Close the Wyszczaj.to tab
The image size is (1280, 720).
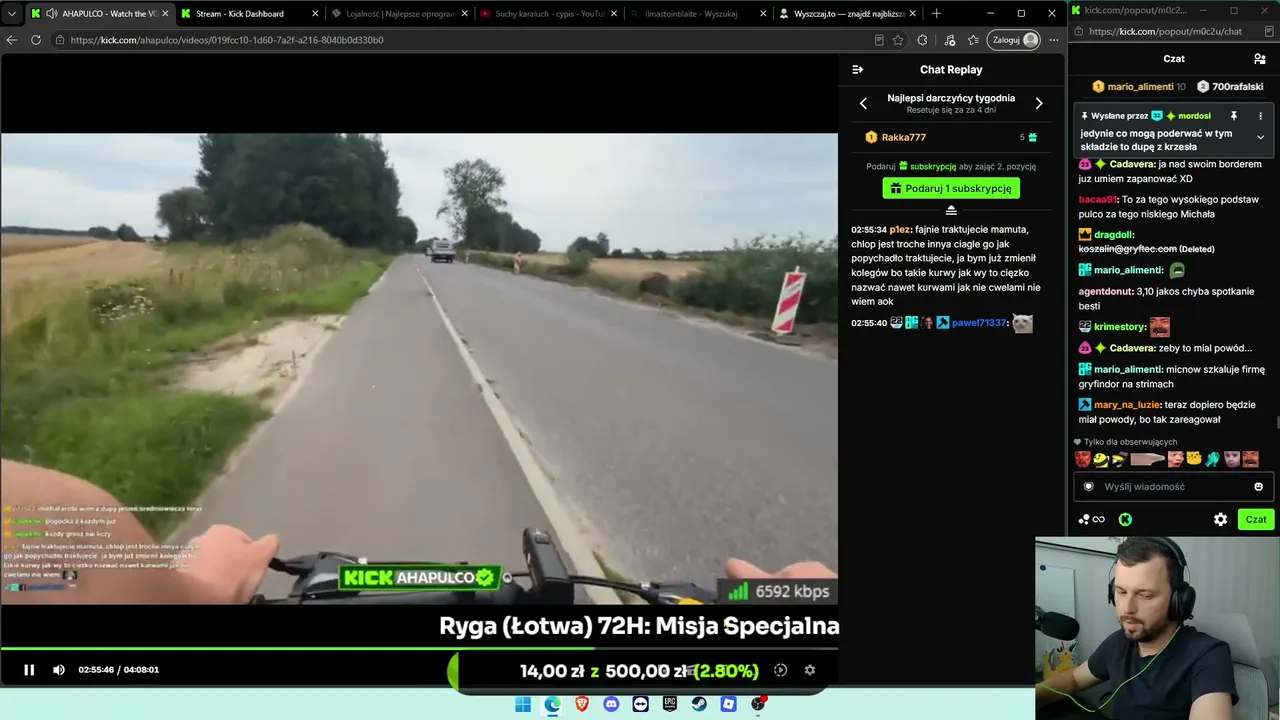[x=912, y=14]
